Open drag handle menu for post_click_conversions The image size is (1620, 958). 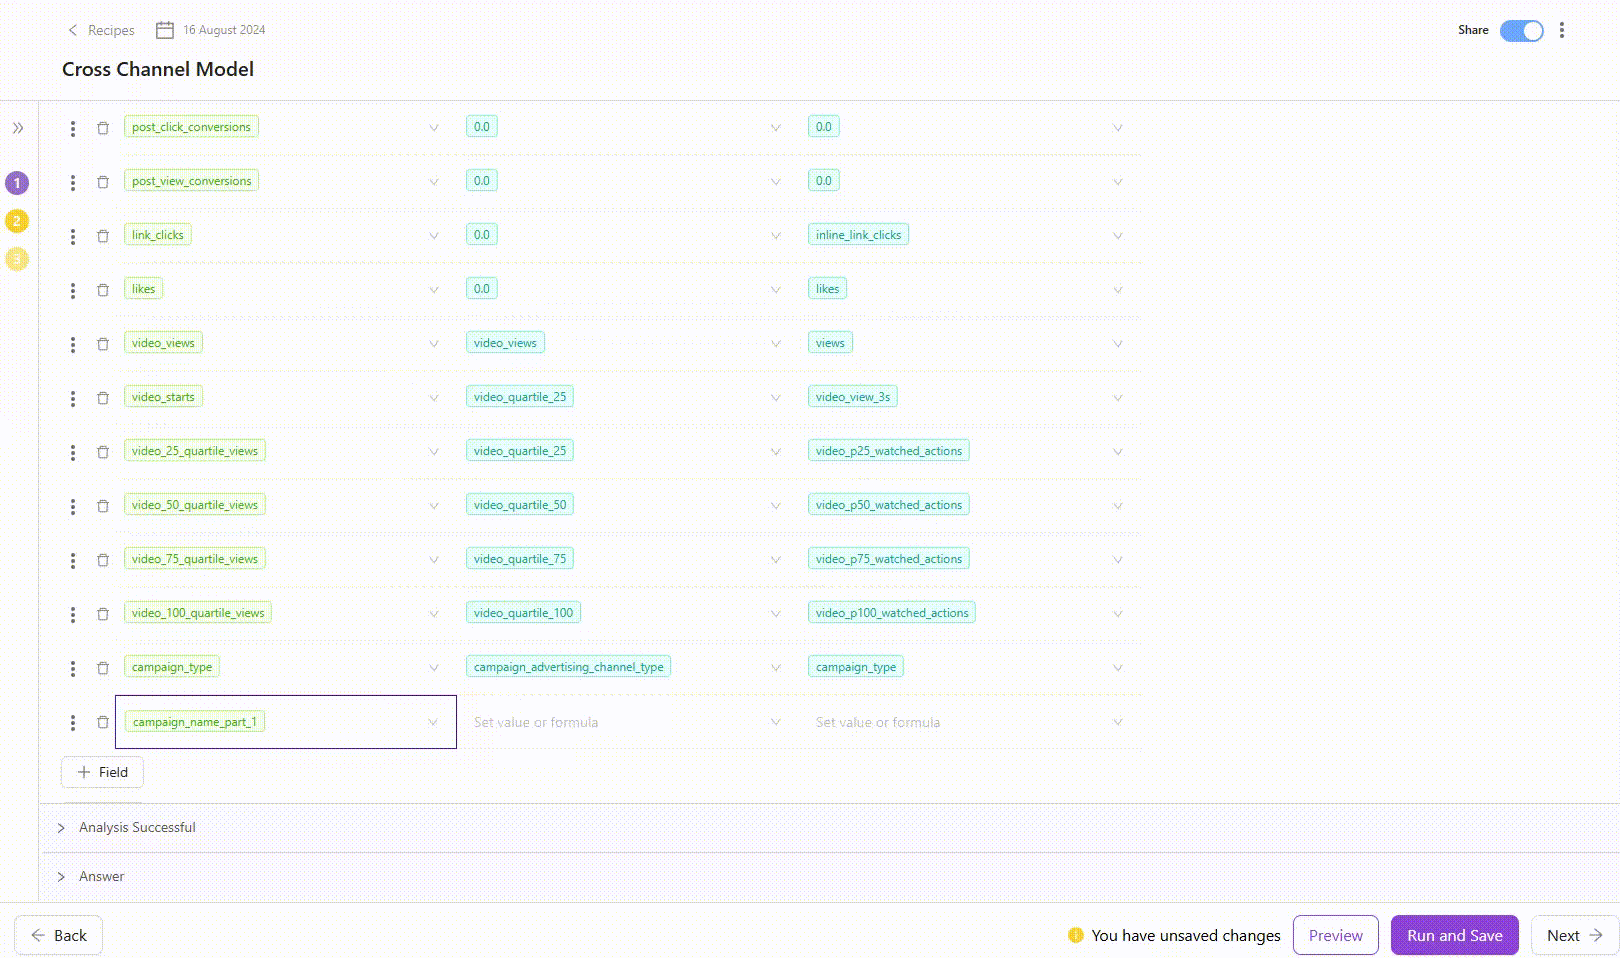[73, 128]
